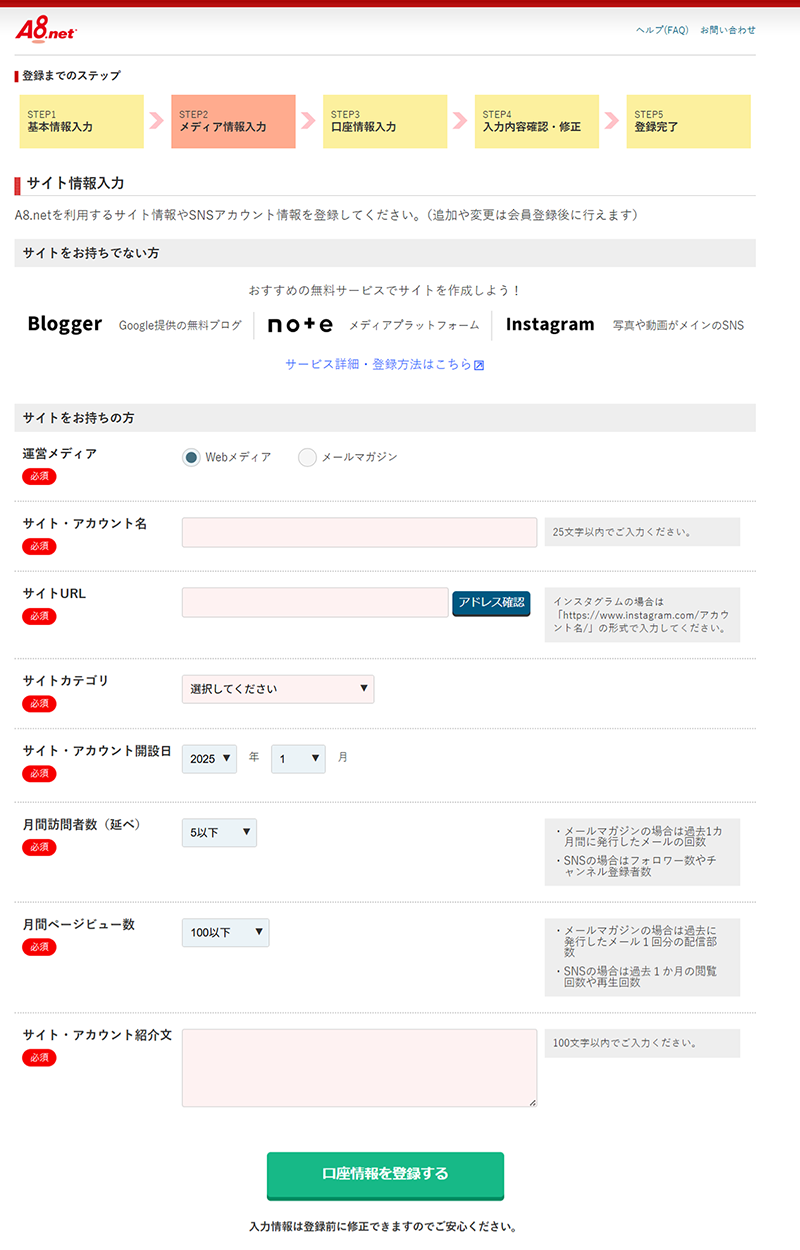
Task: Click the A8.net logo
Action: (x=45, y=31)
